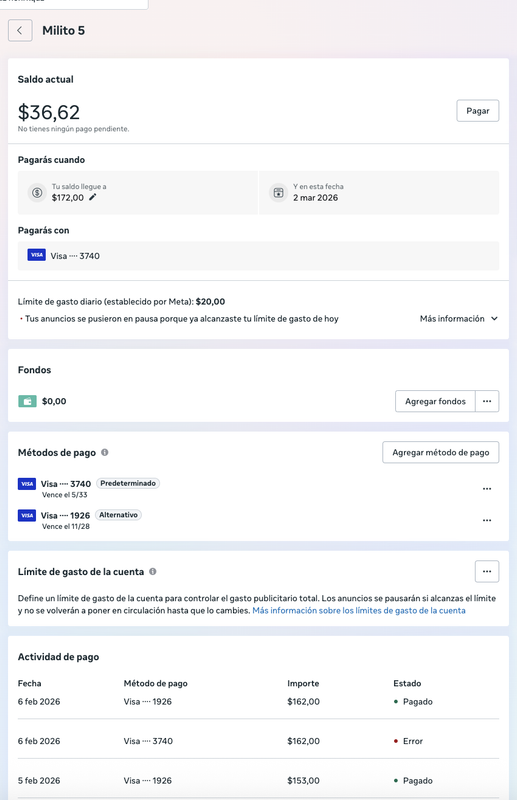Click the dollar coin icon beside Tu saldo llegue a

[x=37, y=193]
